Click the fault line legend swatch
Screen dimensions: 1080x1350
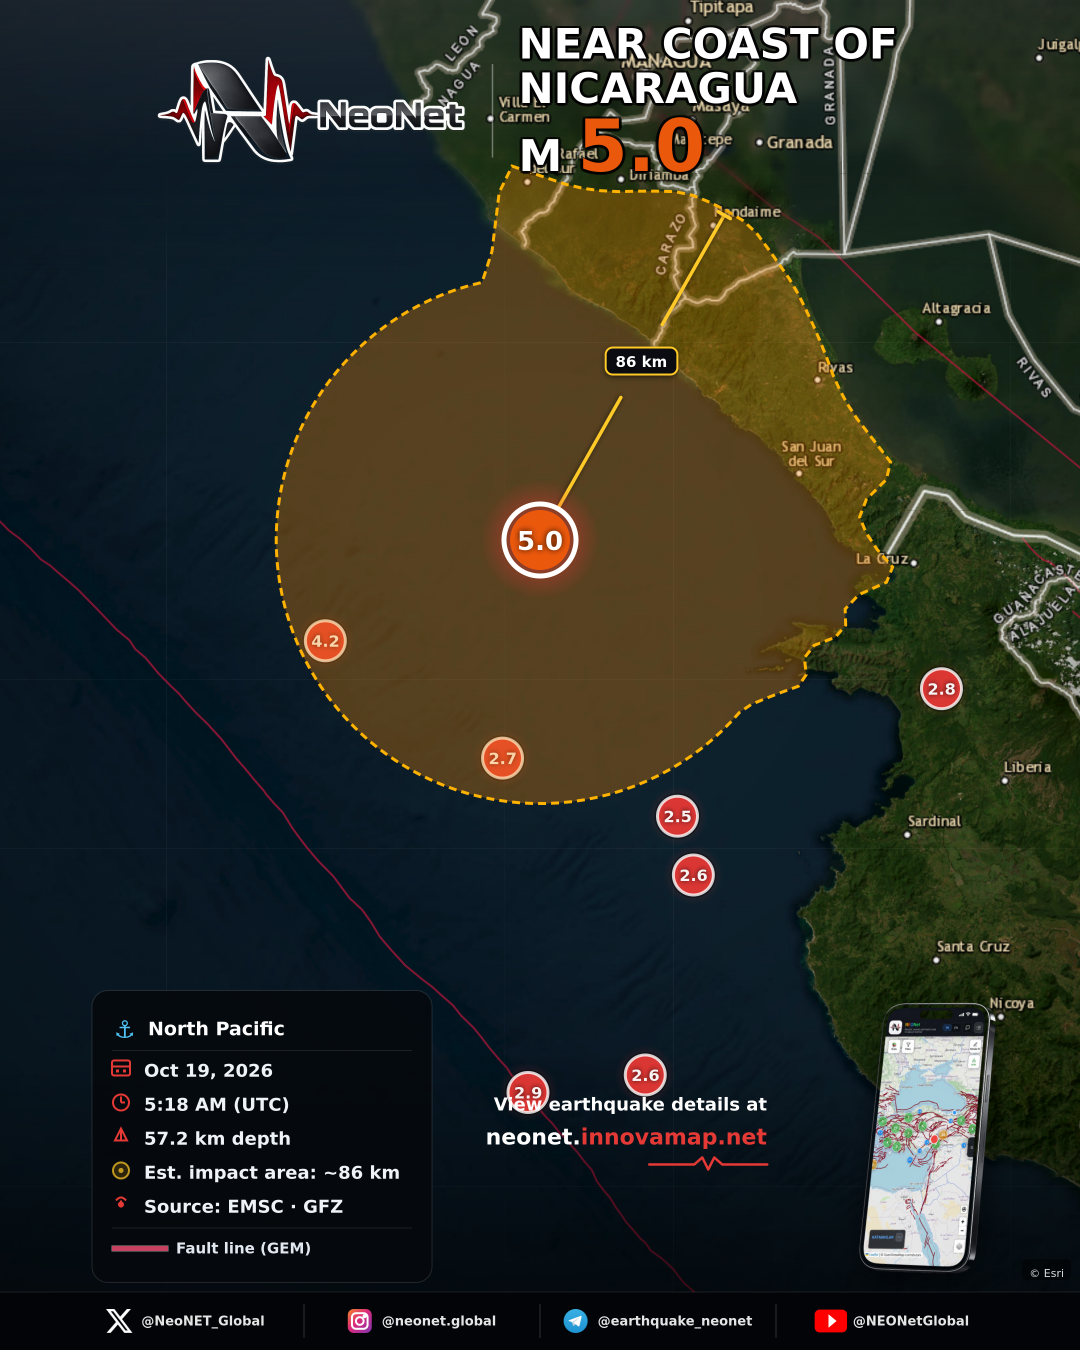point(140,1248)
